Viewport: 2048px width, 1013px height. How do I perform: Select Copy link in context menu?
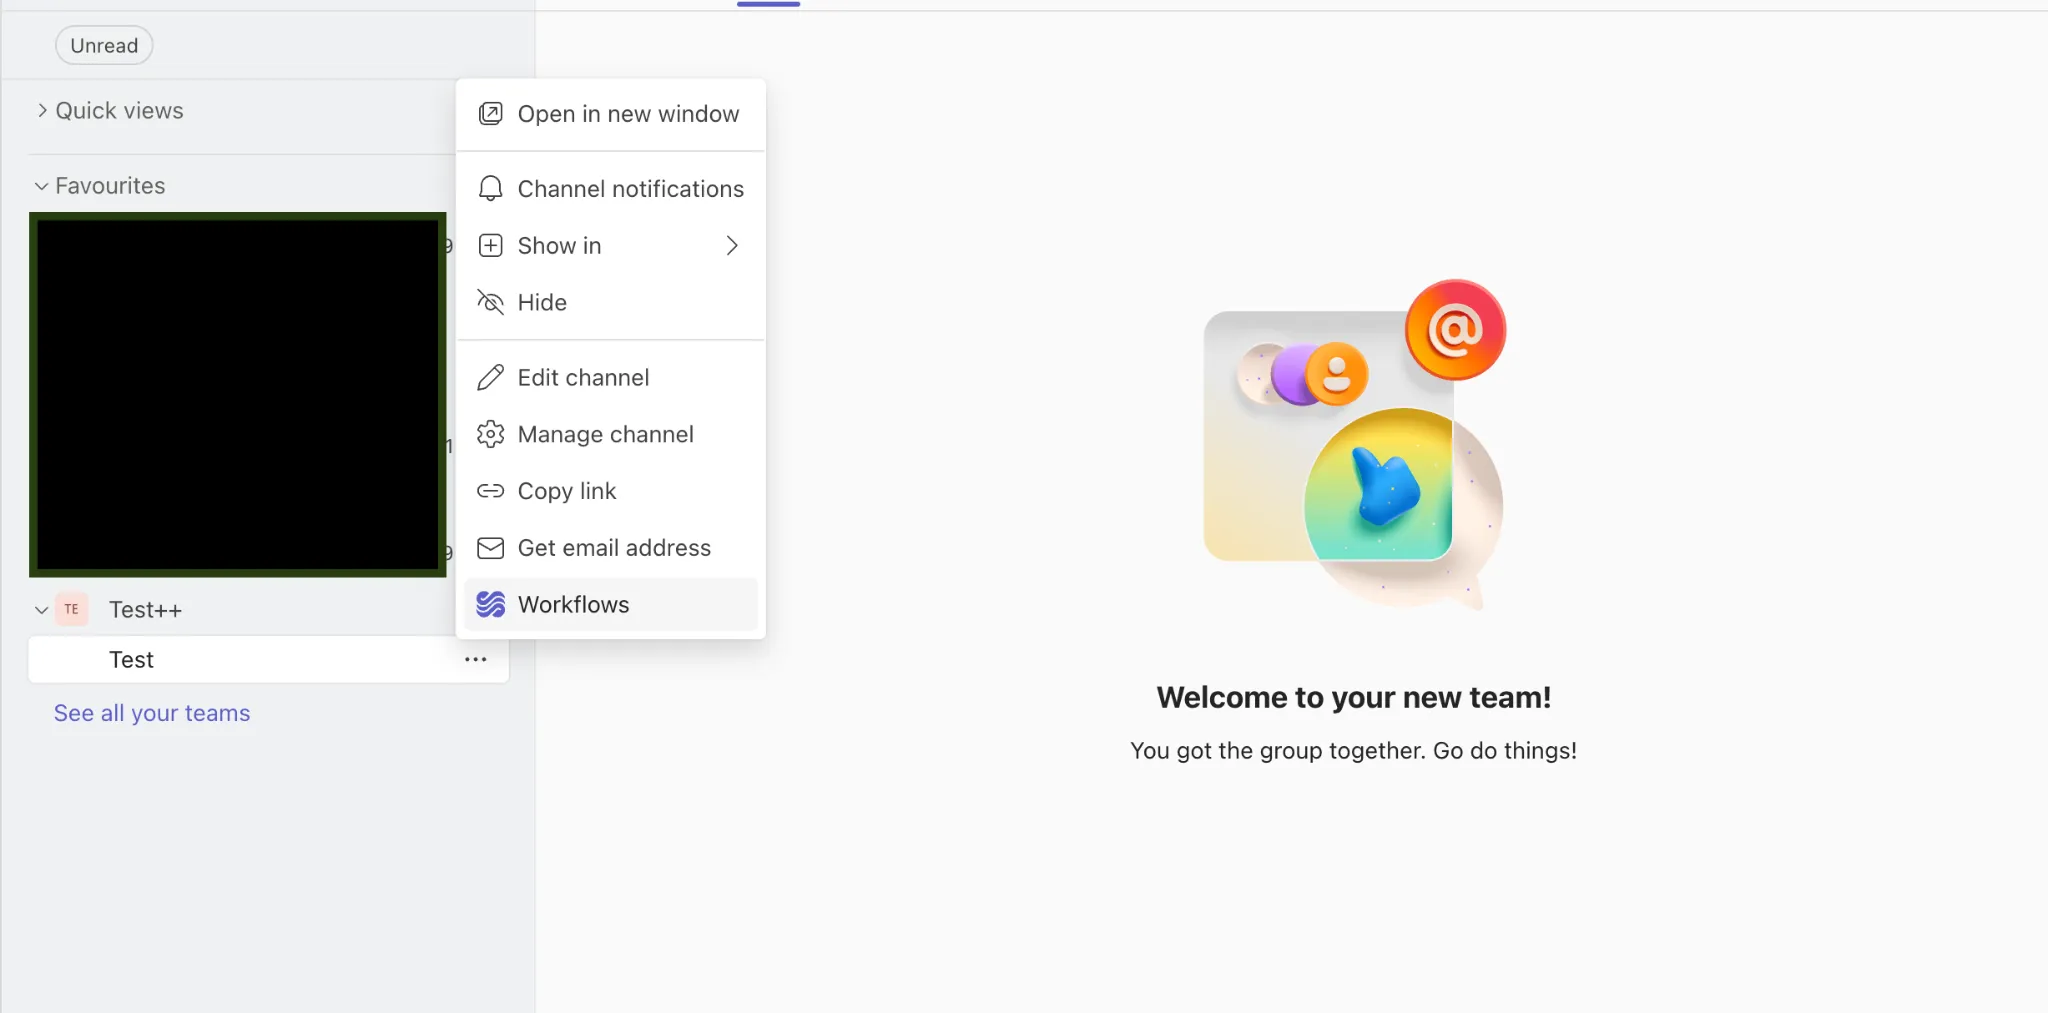[x=611, y=491]
